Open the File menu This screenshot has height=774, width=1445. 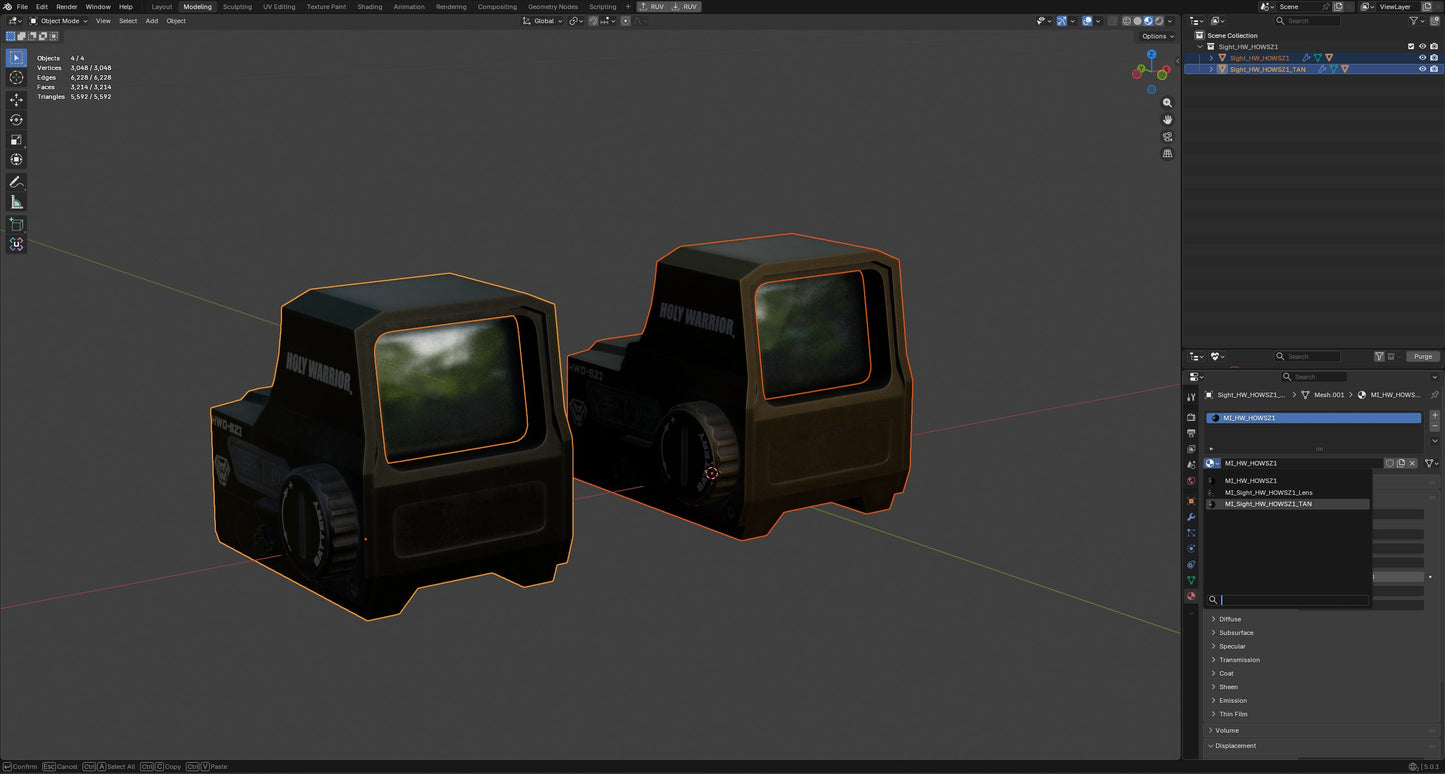pyautogui.click(x=22, y=7)
